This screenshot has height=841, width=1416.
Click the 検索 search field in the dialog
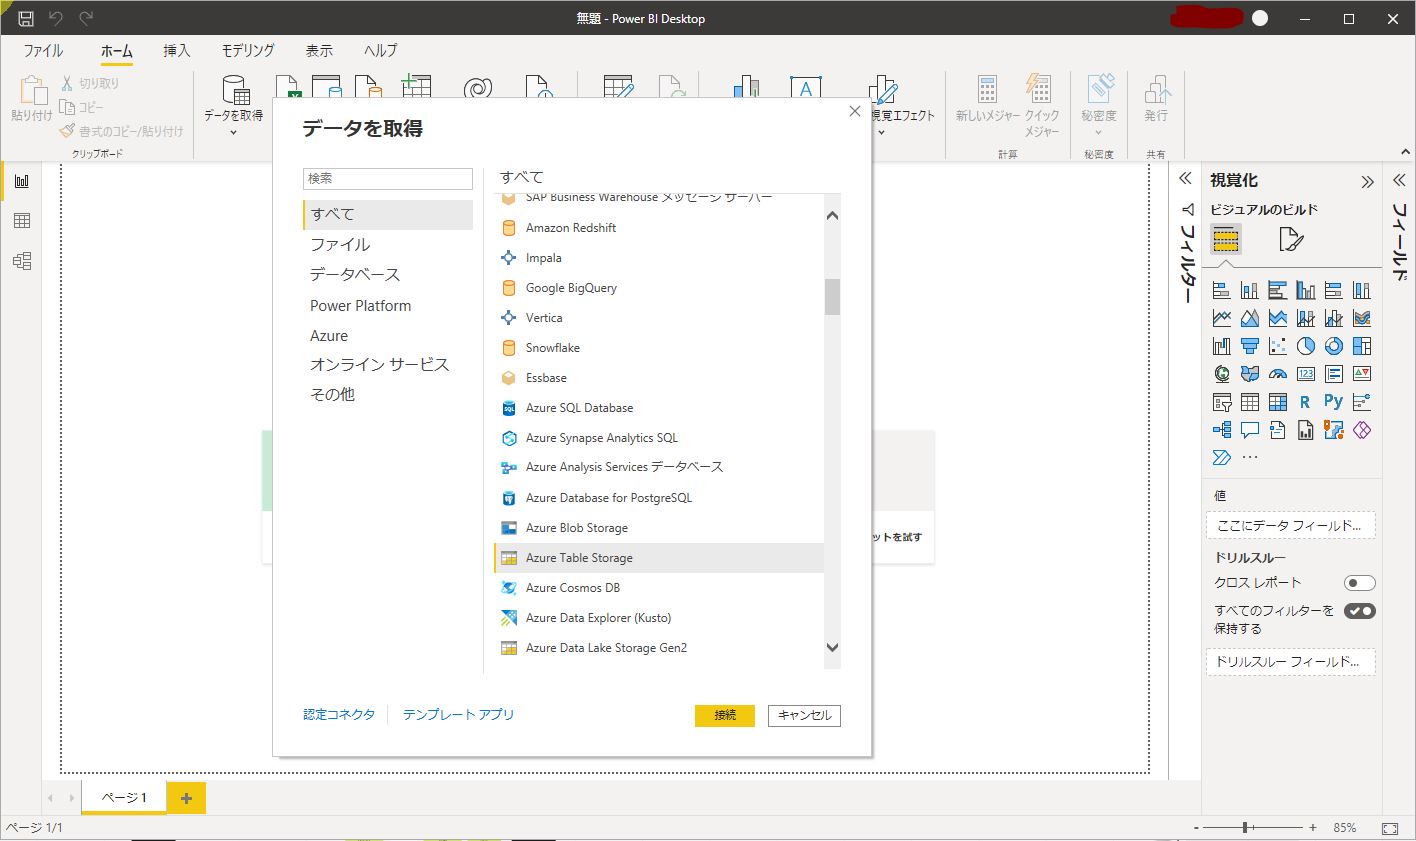388,179
